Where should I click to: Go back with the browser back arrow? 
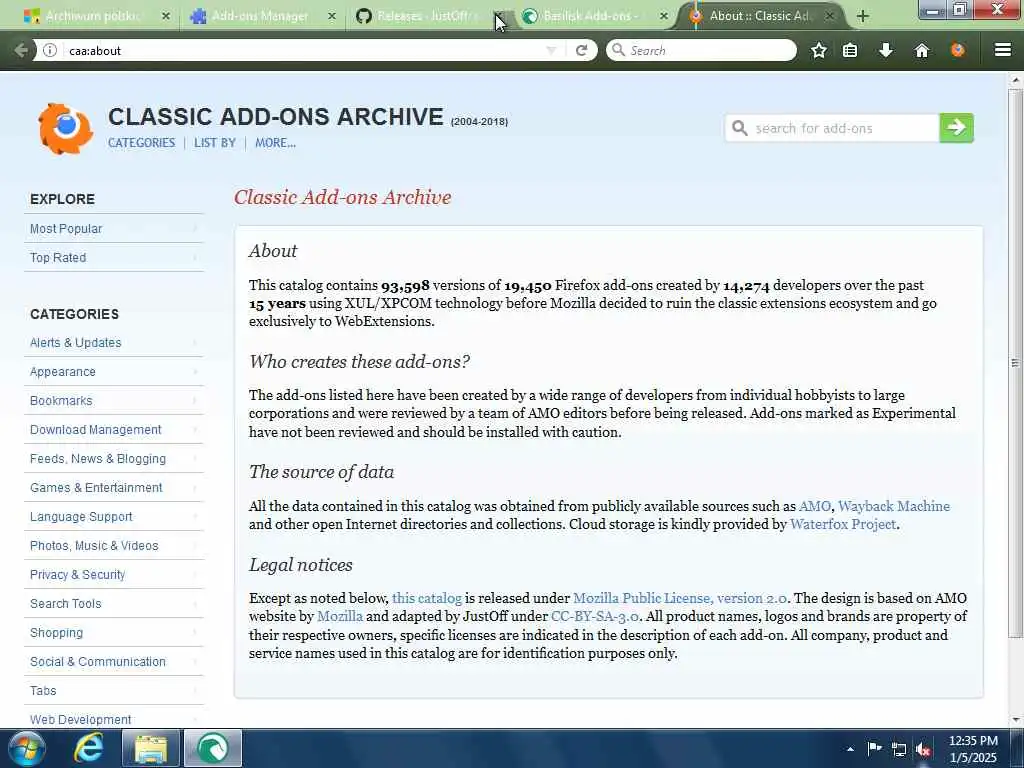(21, 50)
